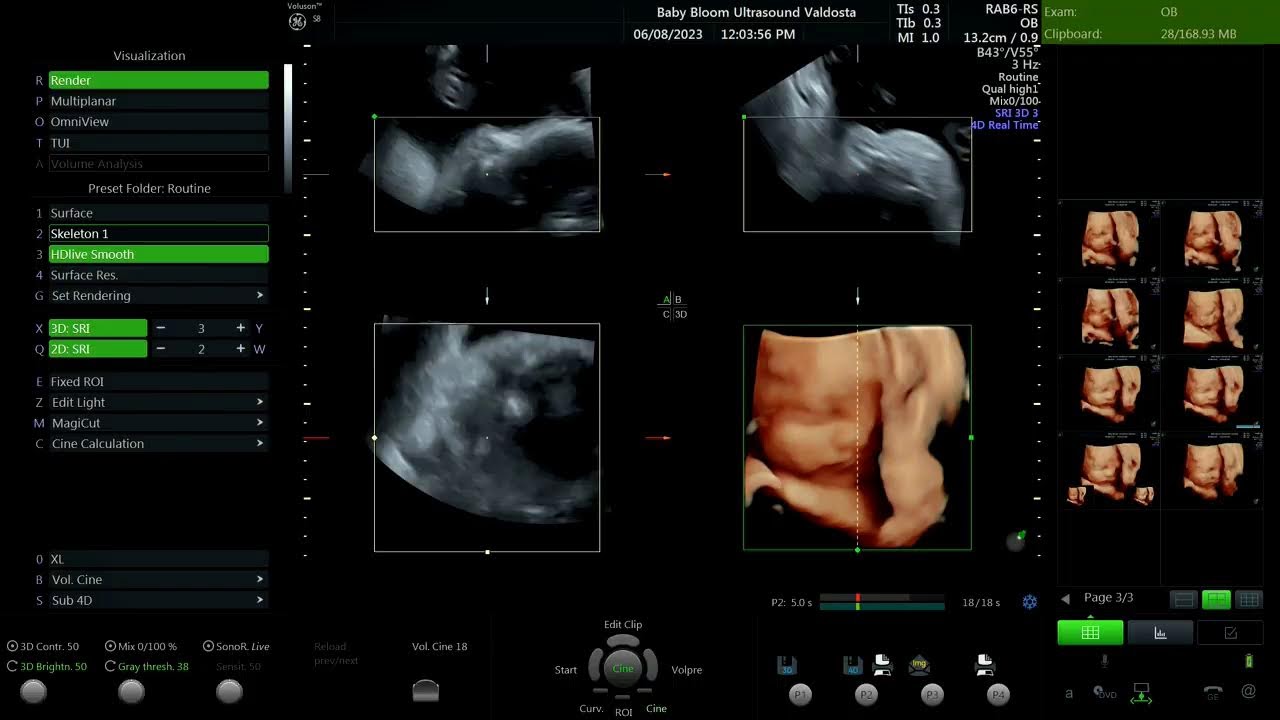Click the knob below 3D Brightn.

click(x=34, y=691)
